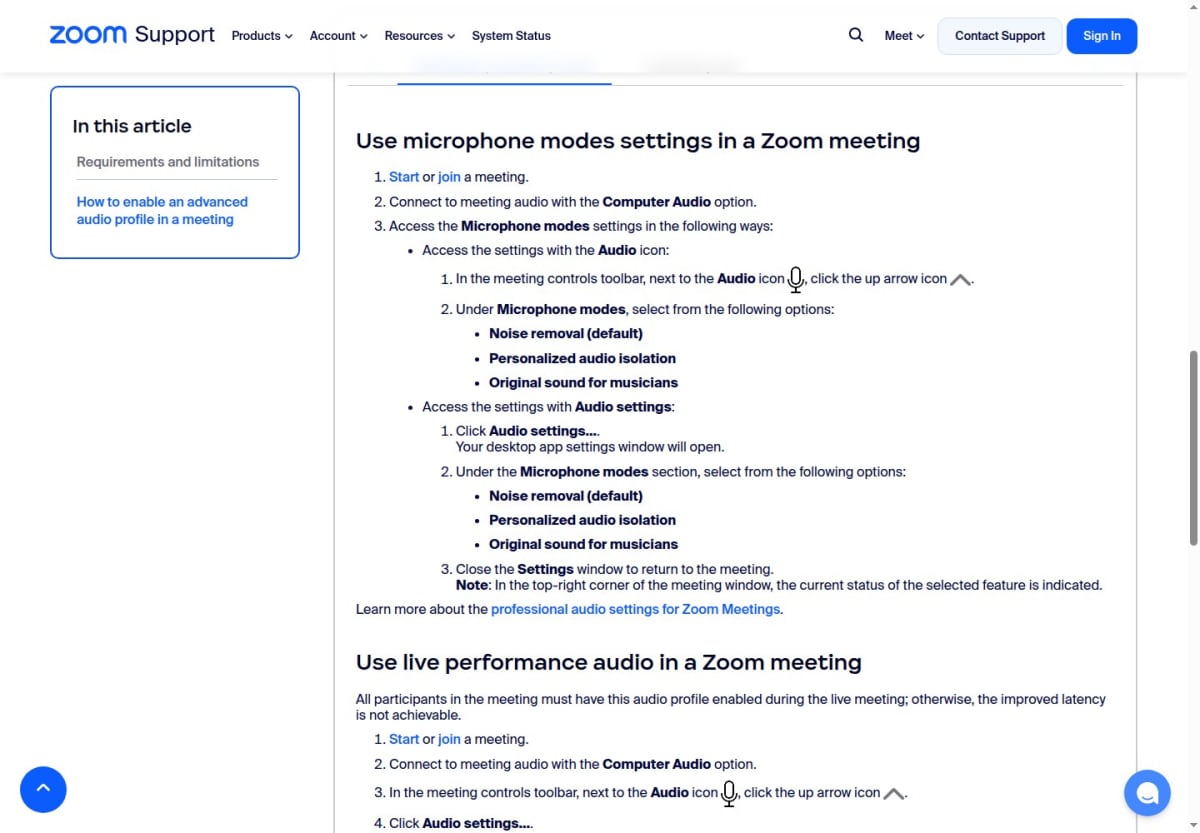1200x833 pixels.
Task: Click up arrow icon in live performance step
Action: tap(894, 793)
